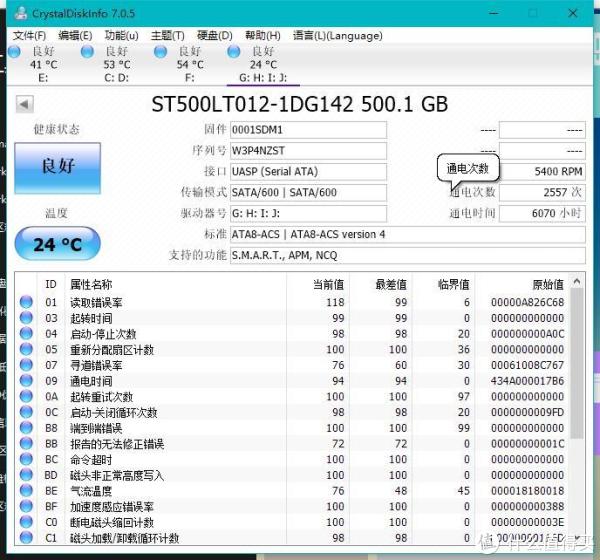Click status icon for 05 重新分配扇区计数

point(26,349)
